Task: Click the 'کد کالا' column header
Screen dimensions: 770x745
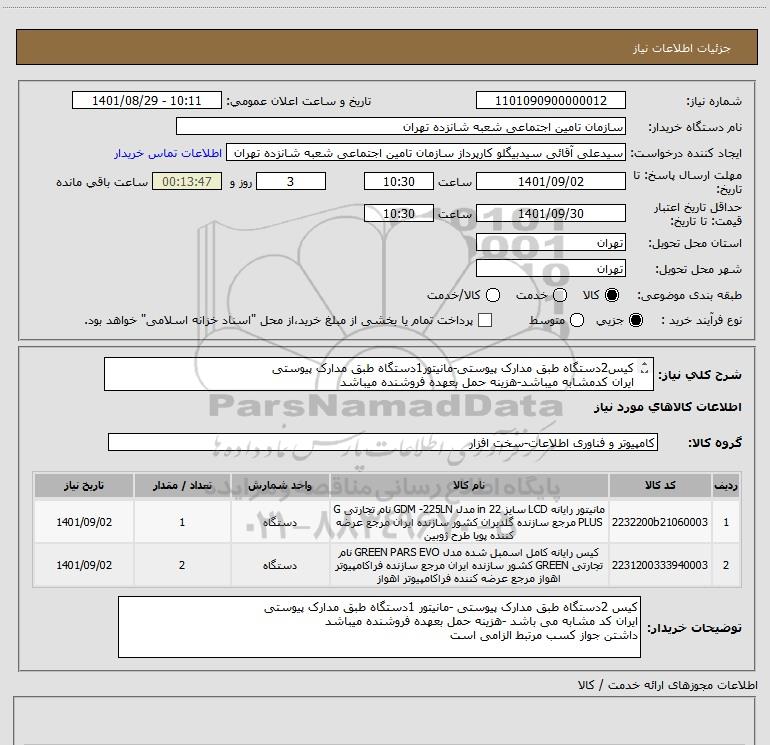Action: pyautogui.click(x=660, y=485)
